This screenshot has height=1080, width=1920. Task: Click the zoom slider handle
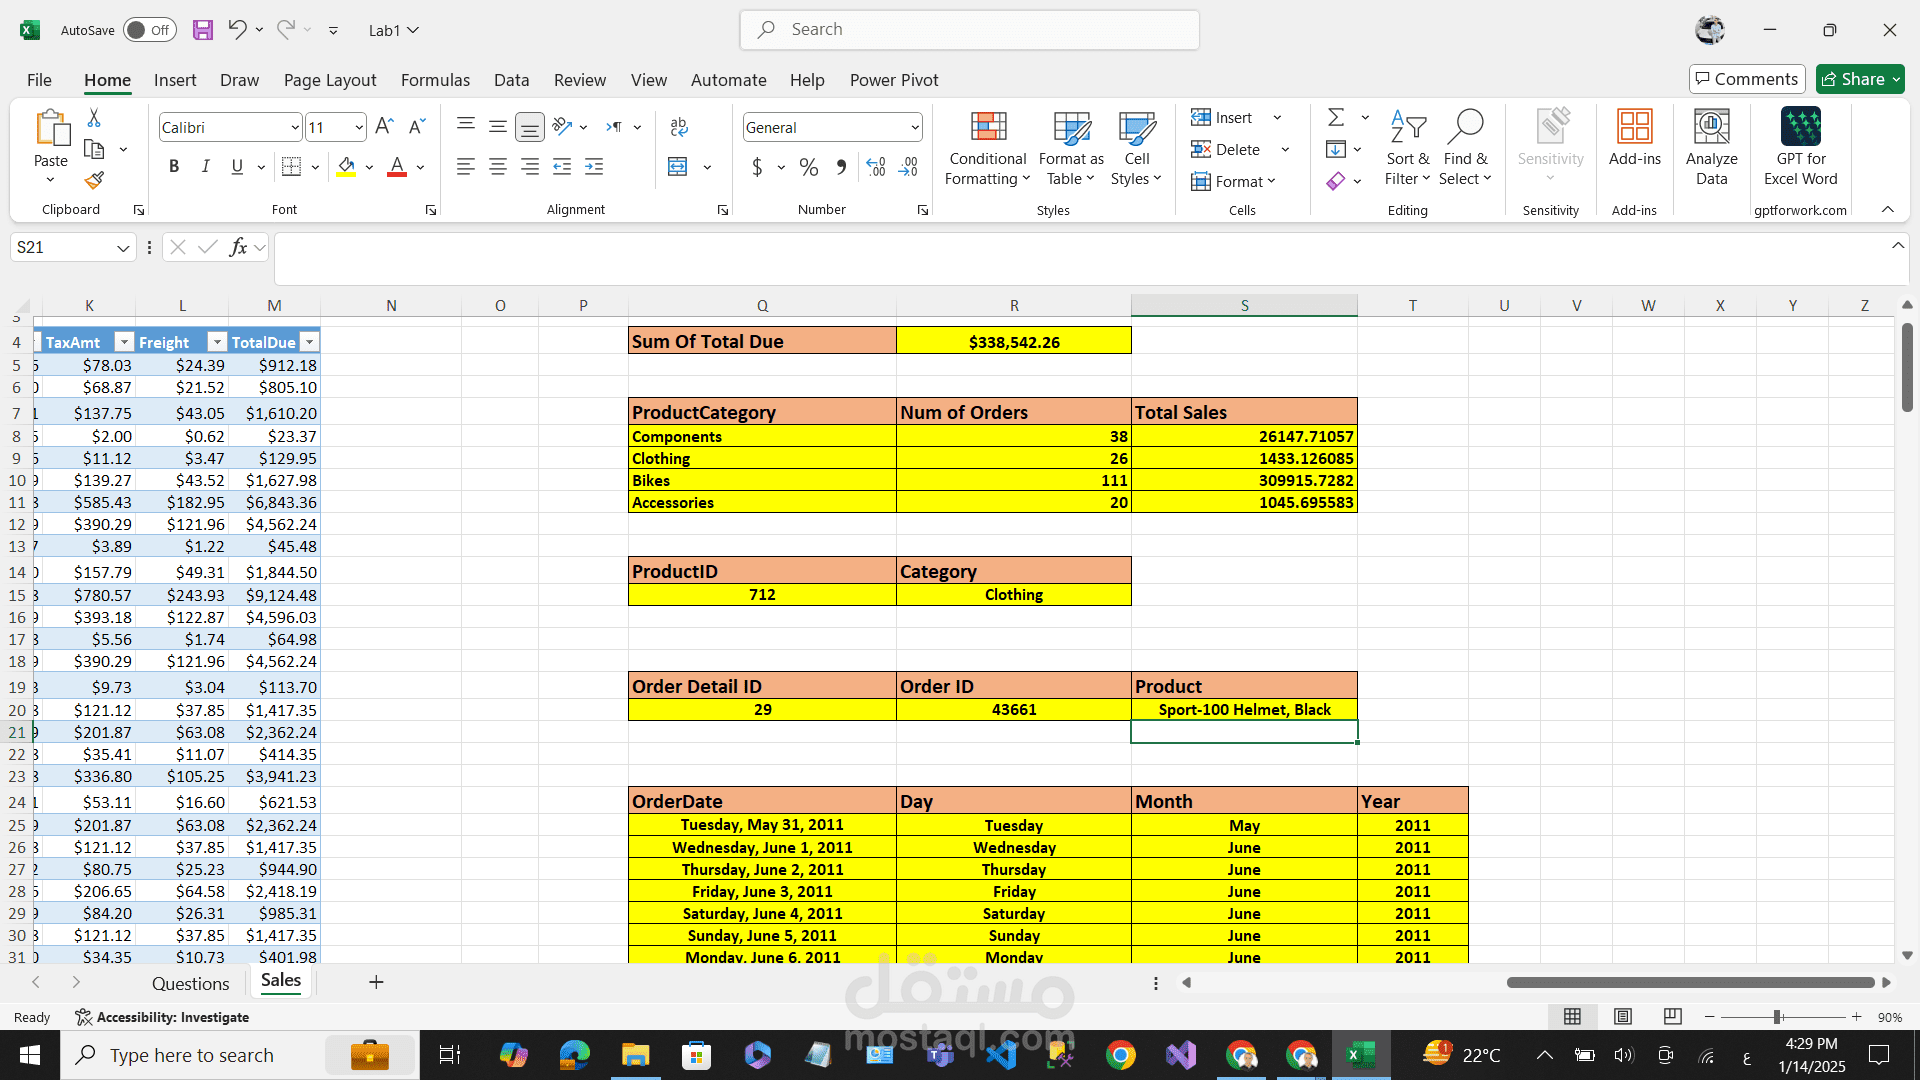click(x=1778, y=1017)
